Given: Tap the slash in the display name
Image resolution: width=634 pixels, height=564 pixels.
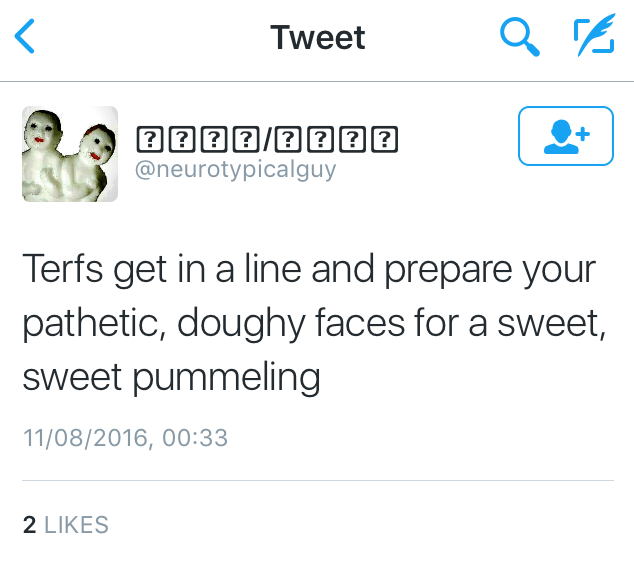Looking at the screenshot, I should pyautogui.click(x=267, y=139).
